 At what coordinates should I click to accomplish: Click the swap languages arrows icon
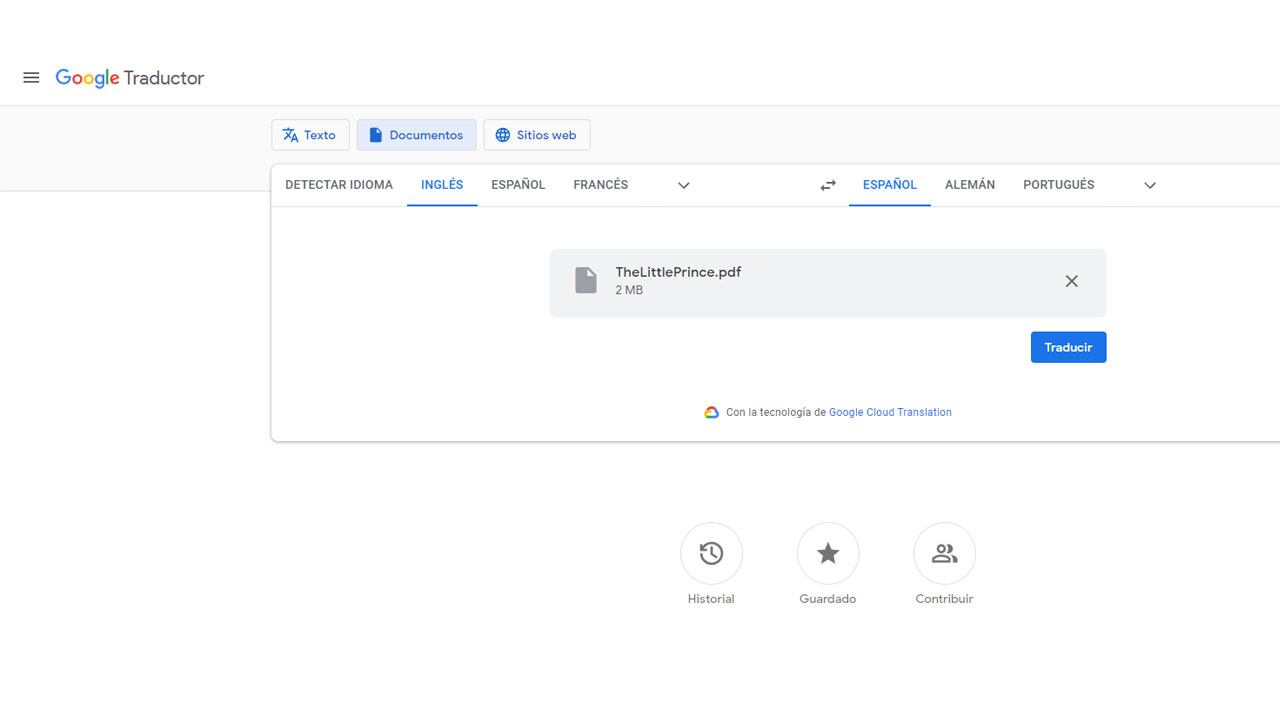(827, 185)
